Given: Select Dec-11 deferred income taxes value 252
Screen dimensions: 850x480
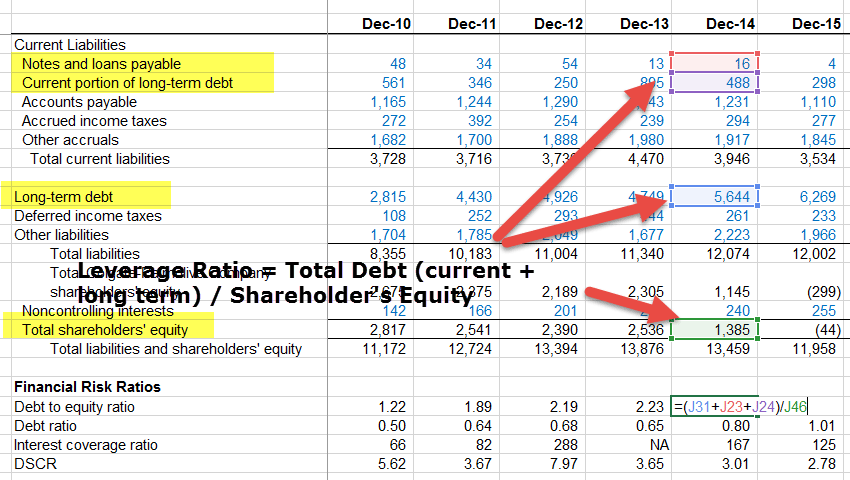Looking at the screenshot, I should click(480, 215).
